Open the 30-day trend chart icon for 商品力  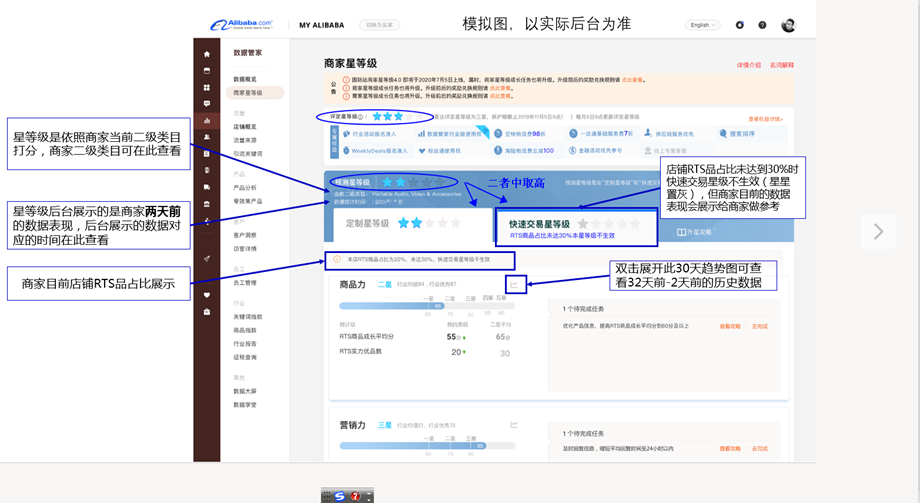[515, 285]
